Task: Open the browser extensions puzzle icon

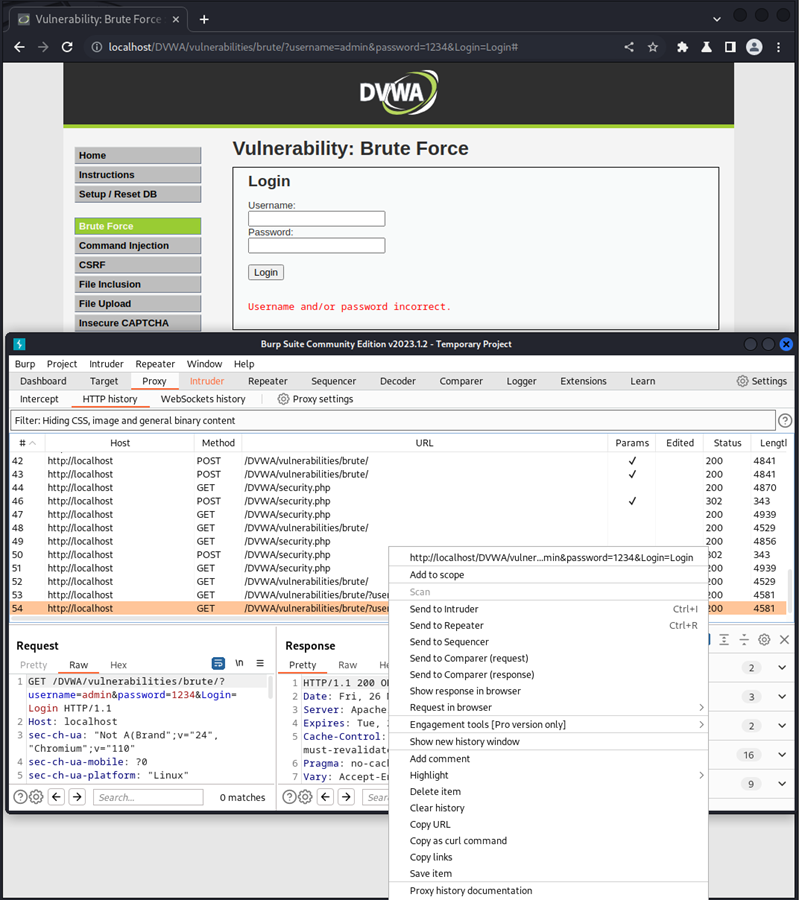Action: pyautogui.click(x=682, y=47)
